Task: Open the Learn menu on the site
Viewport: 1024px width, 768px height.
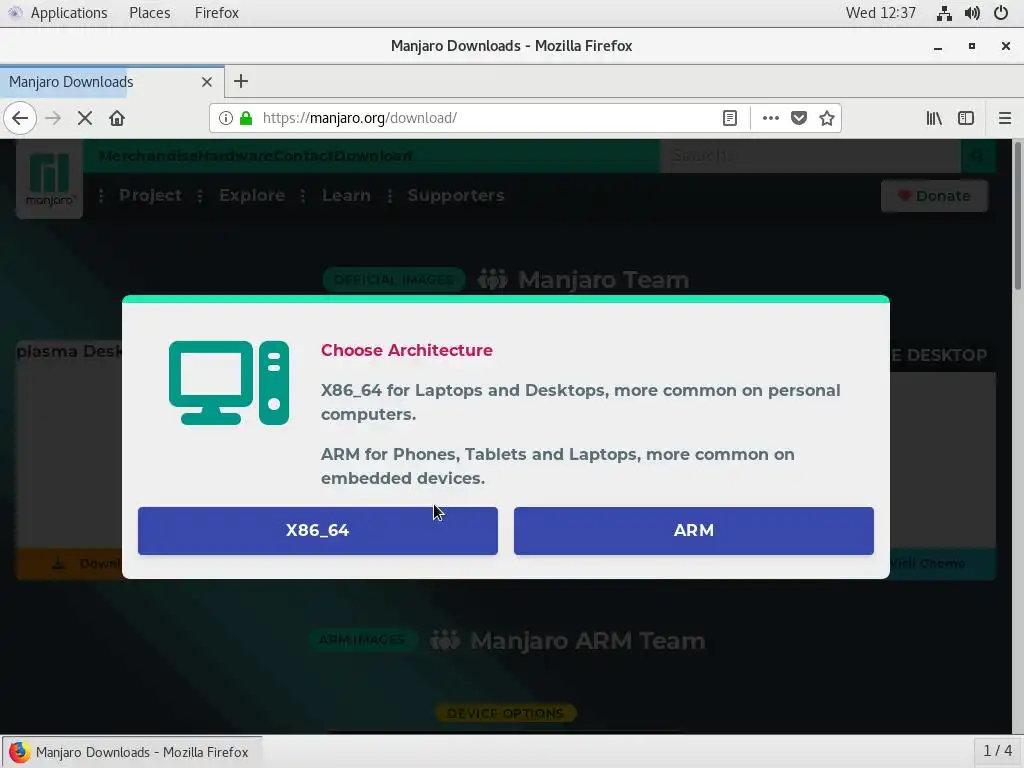Action: pyautogui.click(x=346, y=195)
